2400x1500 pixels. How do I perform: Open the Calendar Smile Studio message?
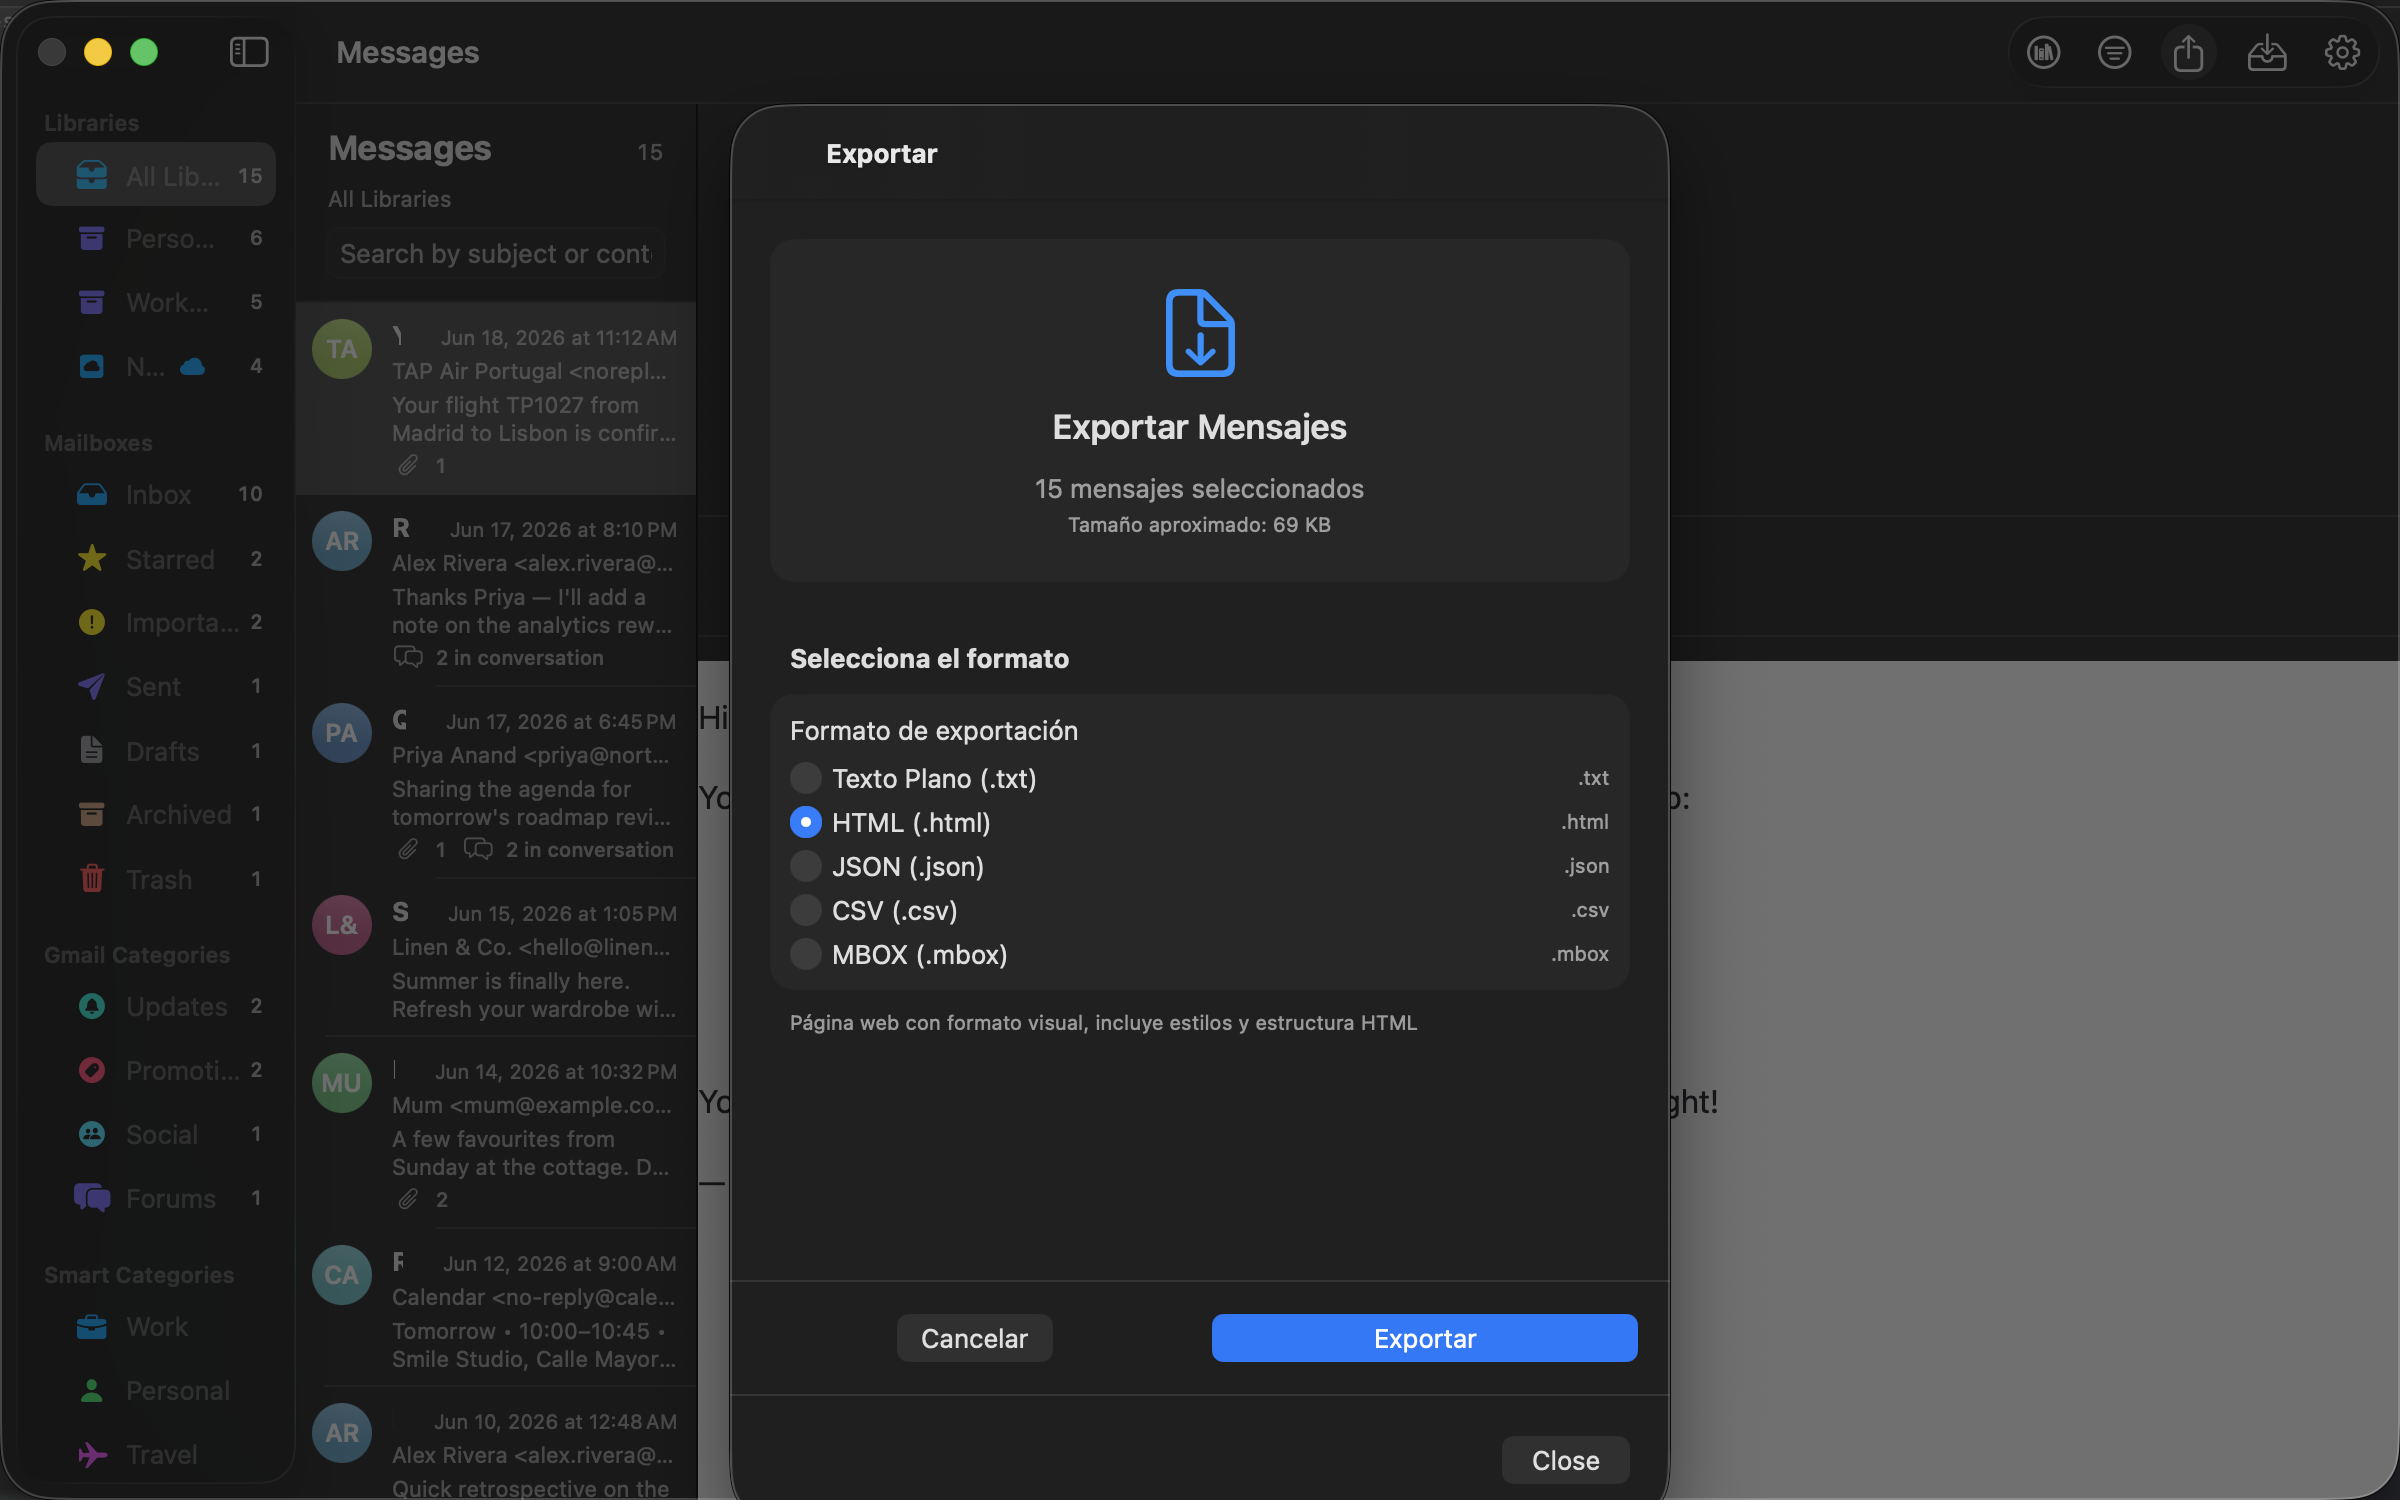click(x=496, y=1308)
